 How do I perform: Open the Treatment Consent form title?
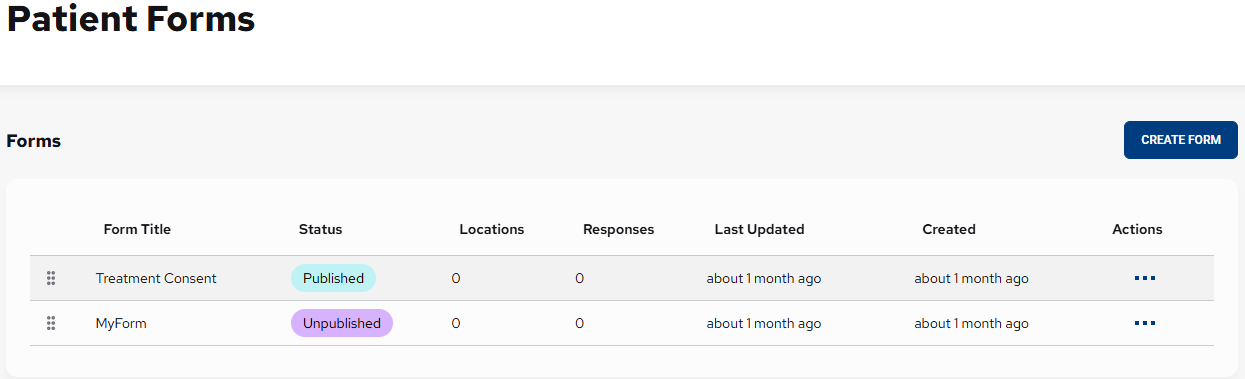click(156, 278)
